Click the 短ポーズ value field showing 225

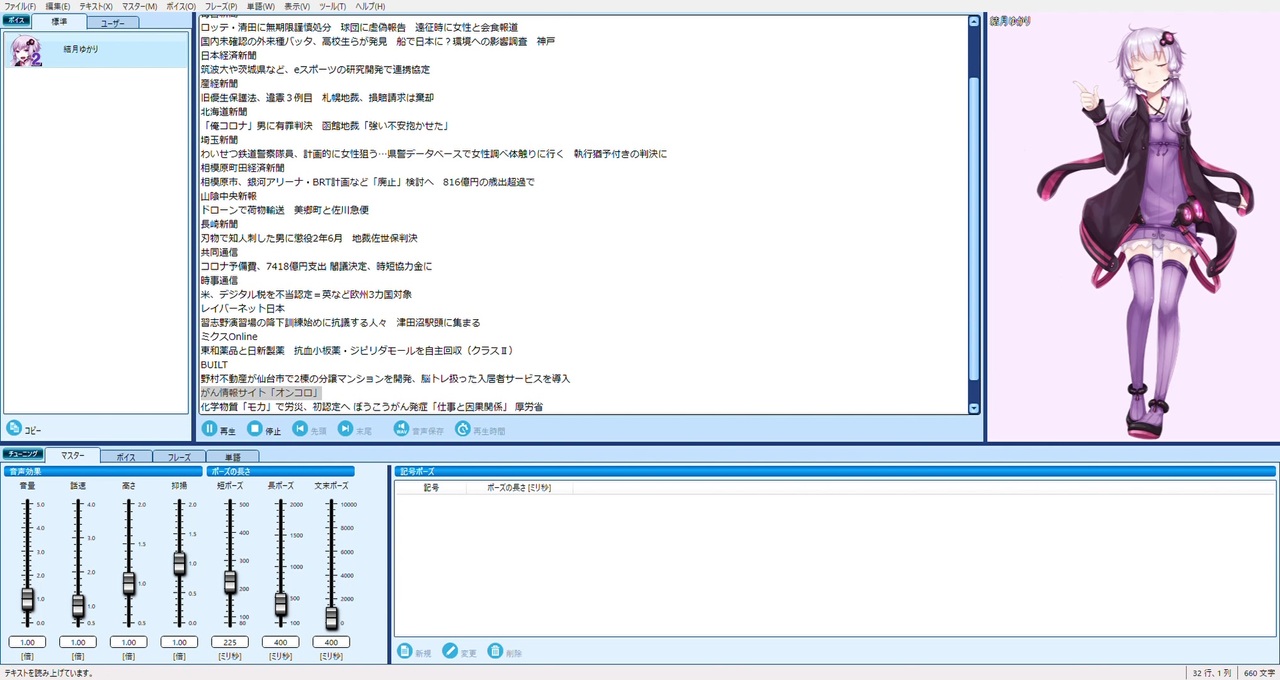point(230,642)
